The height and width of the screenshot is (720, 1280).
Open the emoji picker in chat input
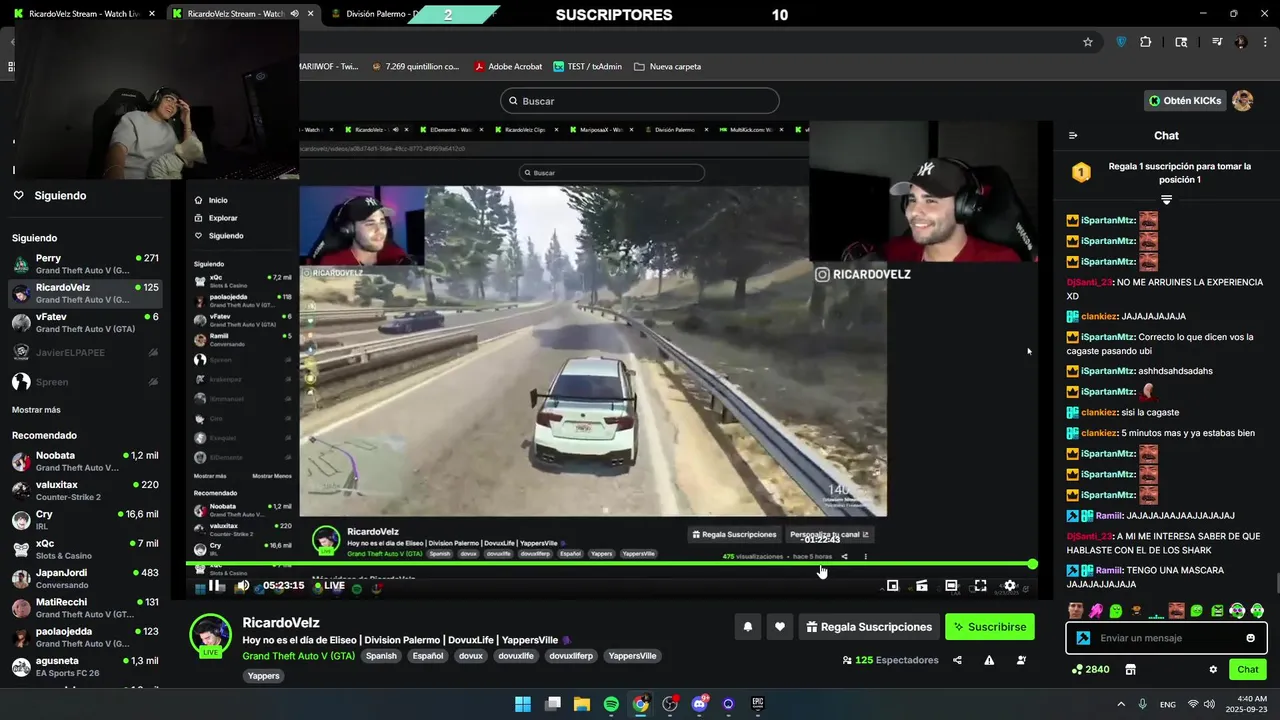point(1250,638)
